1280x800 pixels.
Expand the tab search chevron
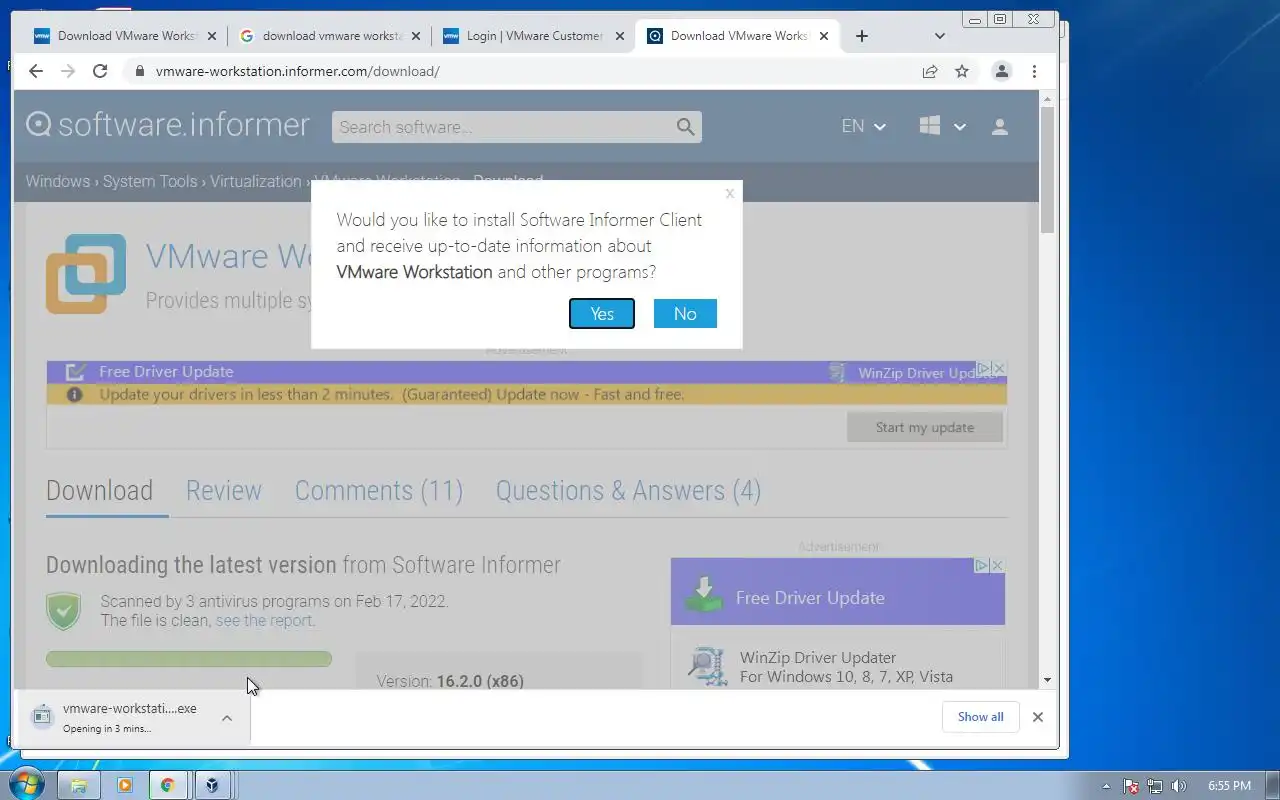pyautogui.click(x=939, y=36)
